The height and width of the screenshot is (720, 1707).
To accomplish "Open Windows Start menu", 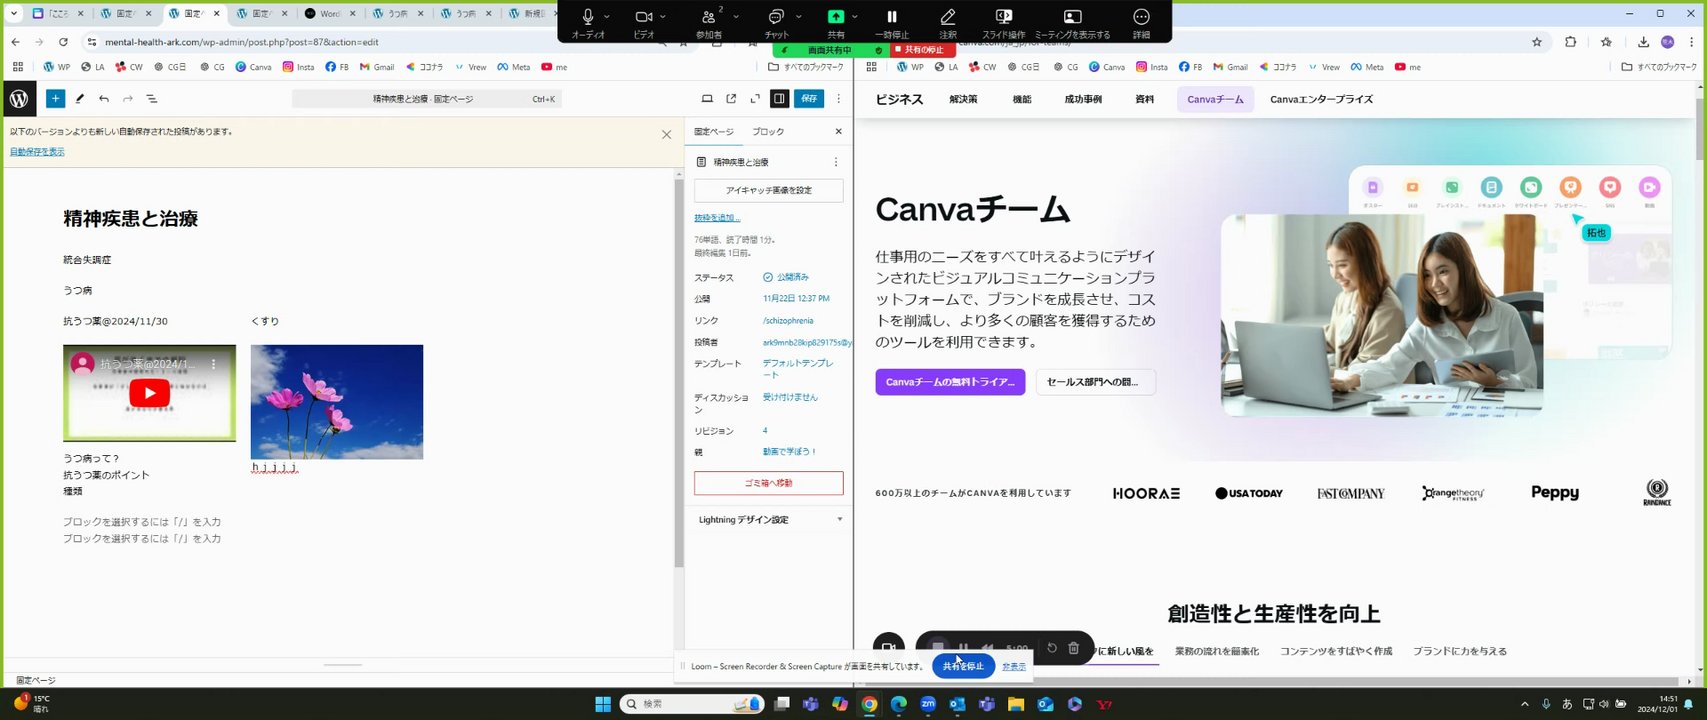I will (603, 704).
